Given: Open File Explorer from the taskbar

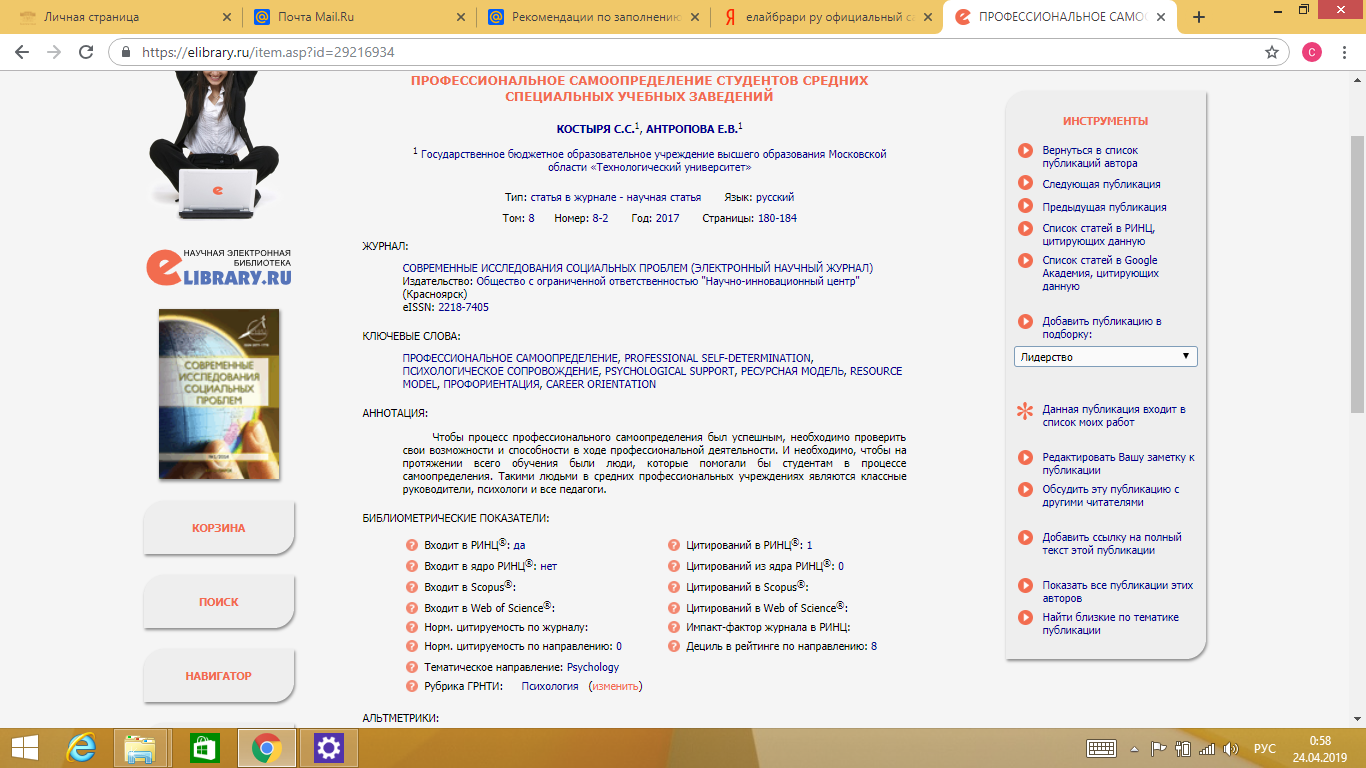Looking at the screenshot, I should pyautogui.click(x=141, y=747).
